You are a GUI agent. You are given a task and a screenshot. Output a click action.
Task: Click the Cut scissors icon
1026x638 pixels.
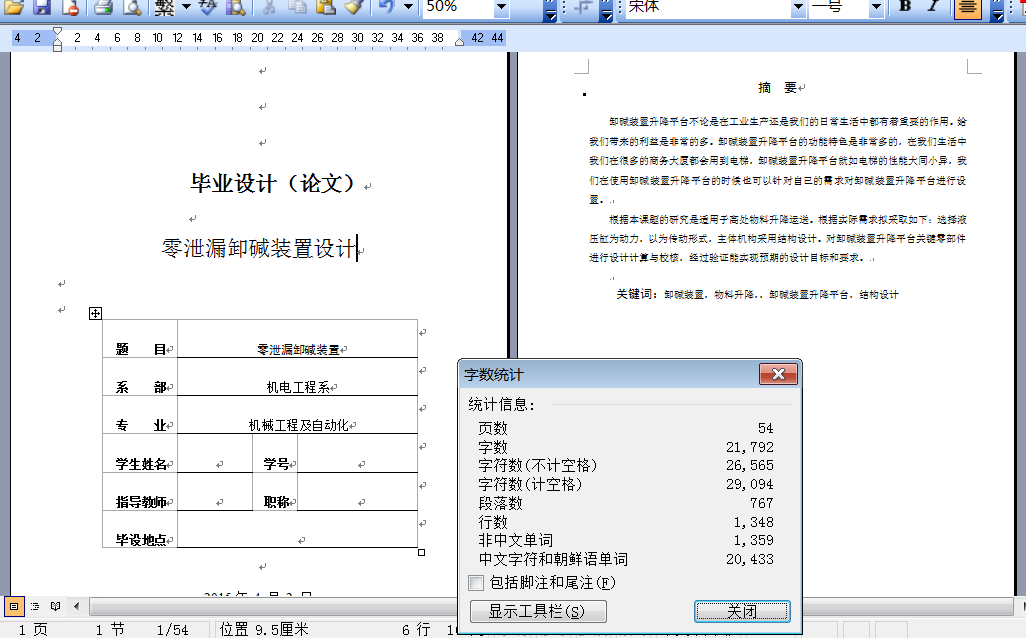268,7
